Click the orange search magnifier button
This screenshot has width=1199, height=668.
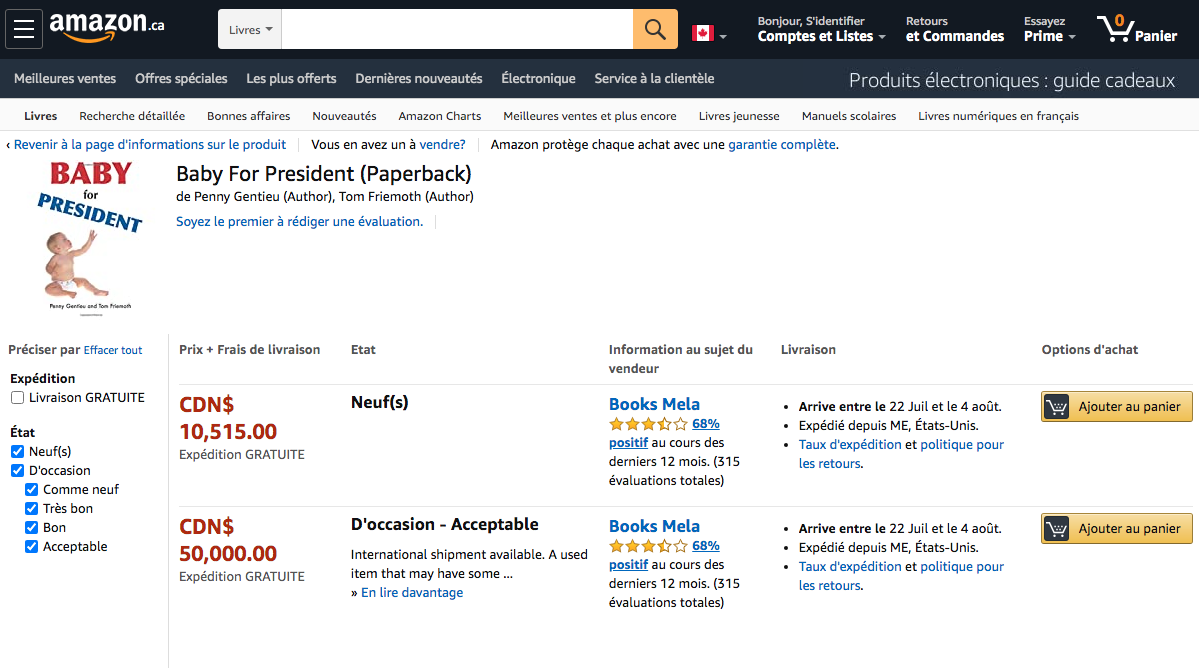coord(655,30)
